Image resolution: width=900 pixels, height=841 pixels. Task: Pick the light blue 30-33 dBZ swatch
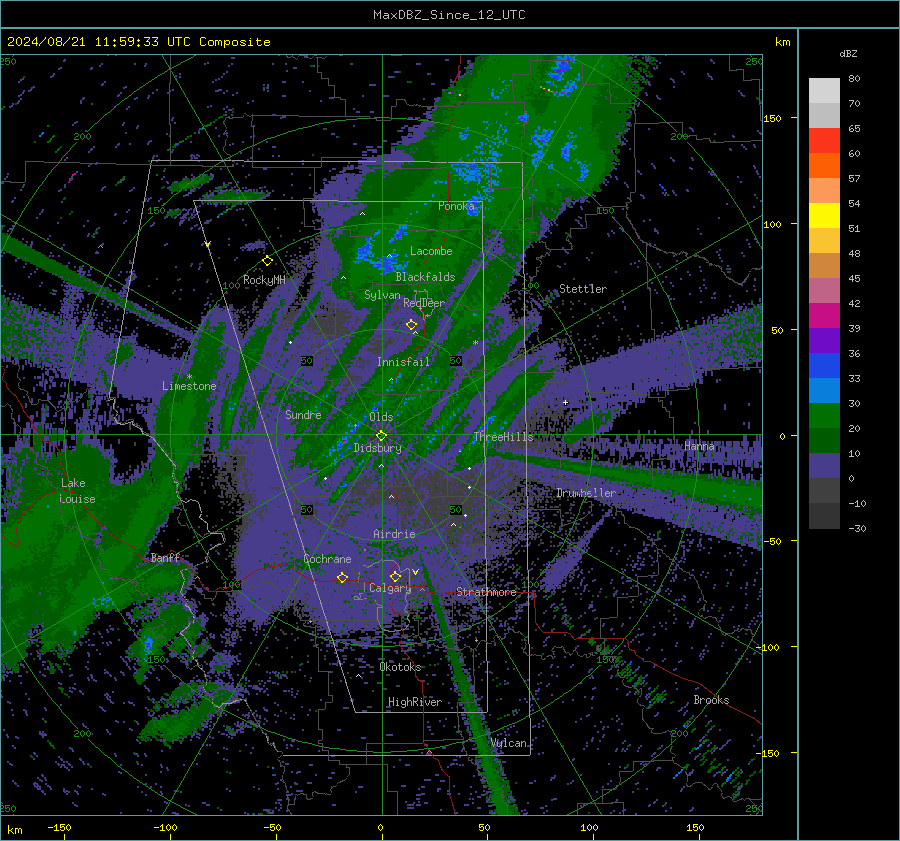(824, 391)
